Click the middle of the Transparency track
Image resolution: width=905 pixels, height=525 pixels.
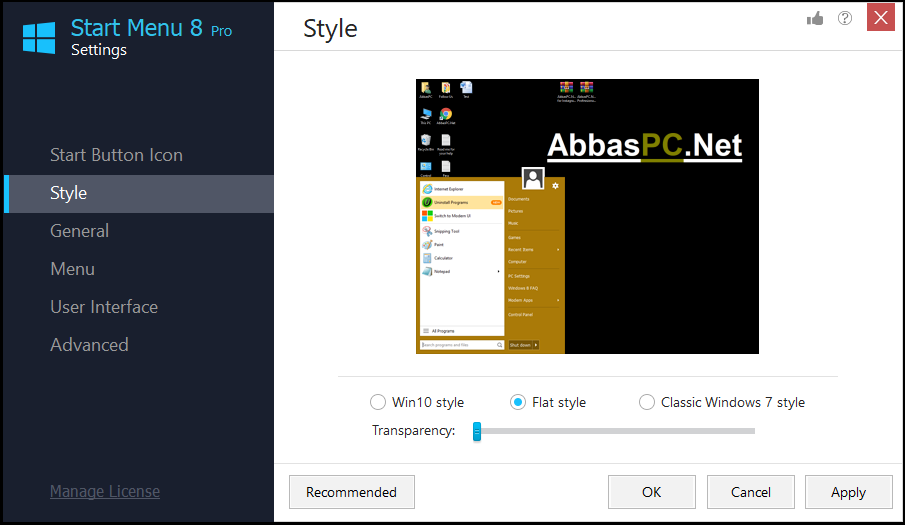(x=614, y=431)
